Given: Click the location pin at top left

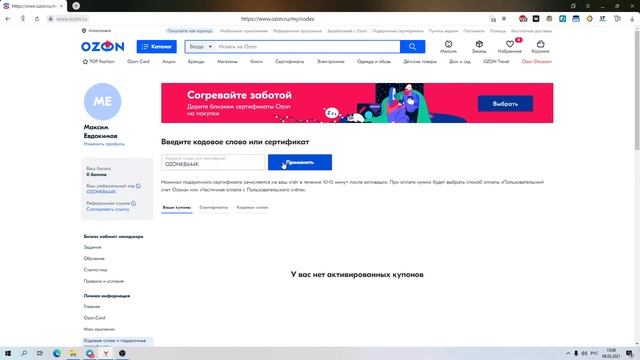Looking at the screenshot, I should coord(84,31).
